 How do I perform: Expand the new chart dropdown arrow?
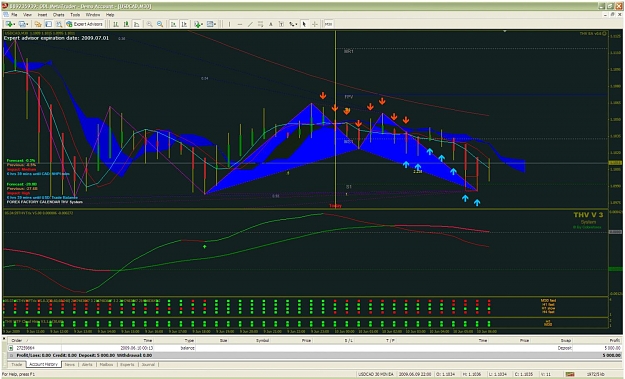(x=14, y=24)
